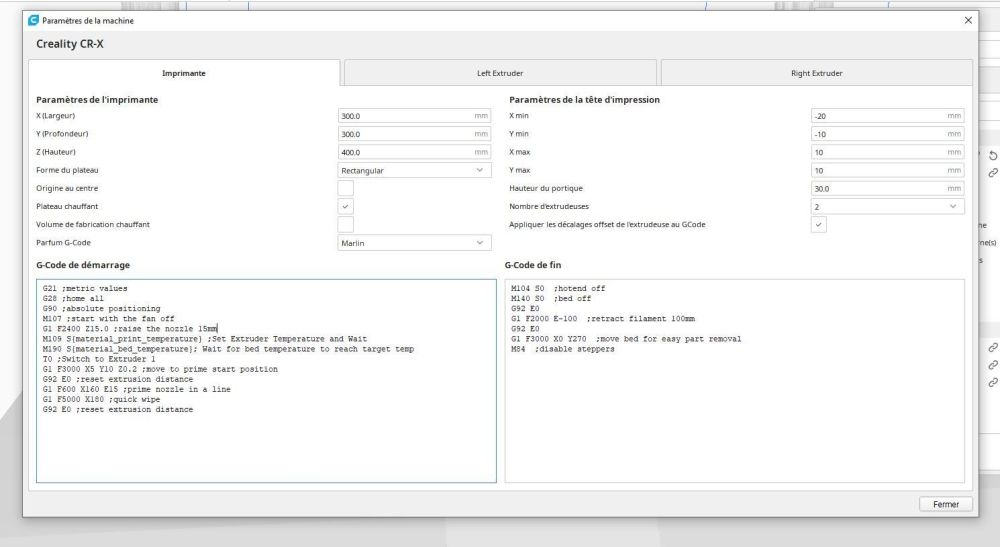
Task: Click the 'M107 ;start with the fan off' line
Action: (108, 319)
